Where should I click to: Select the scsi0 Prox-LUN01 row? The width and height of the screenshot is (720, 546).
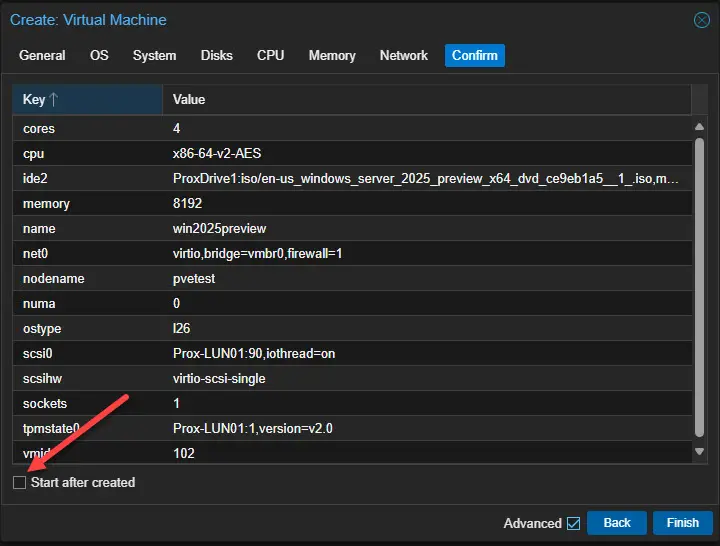click(x=350, y=354)
